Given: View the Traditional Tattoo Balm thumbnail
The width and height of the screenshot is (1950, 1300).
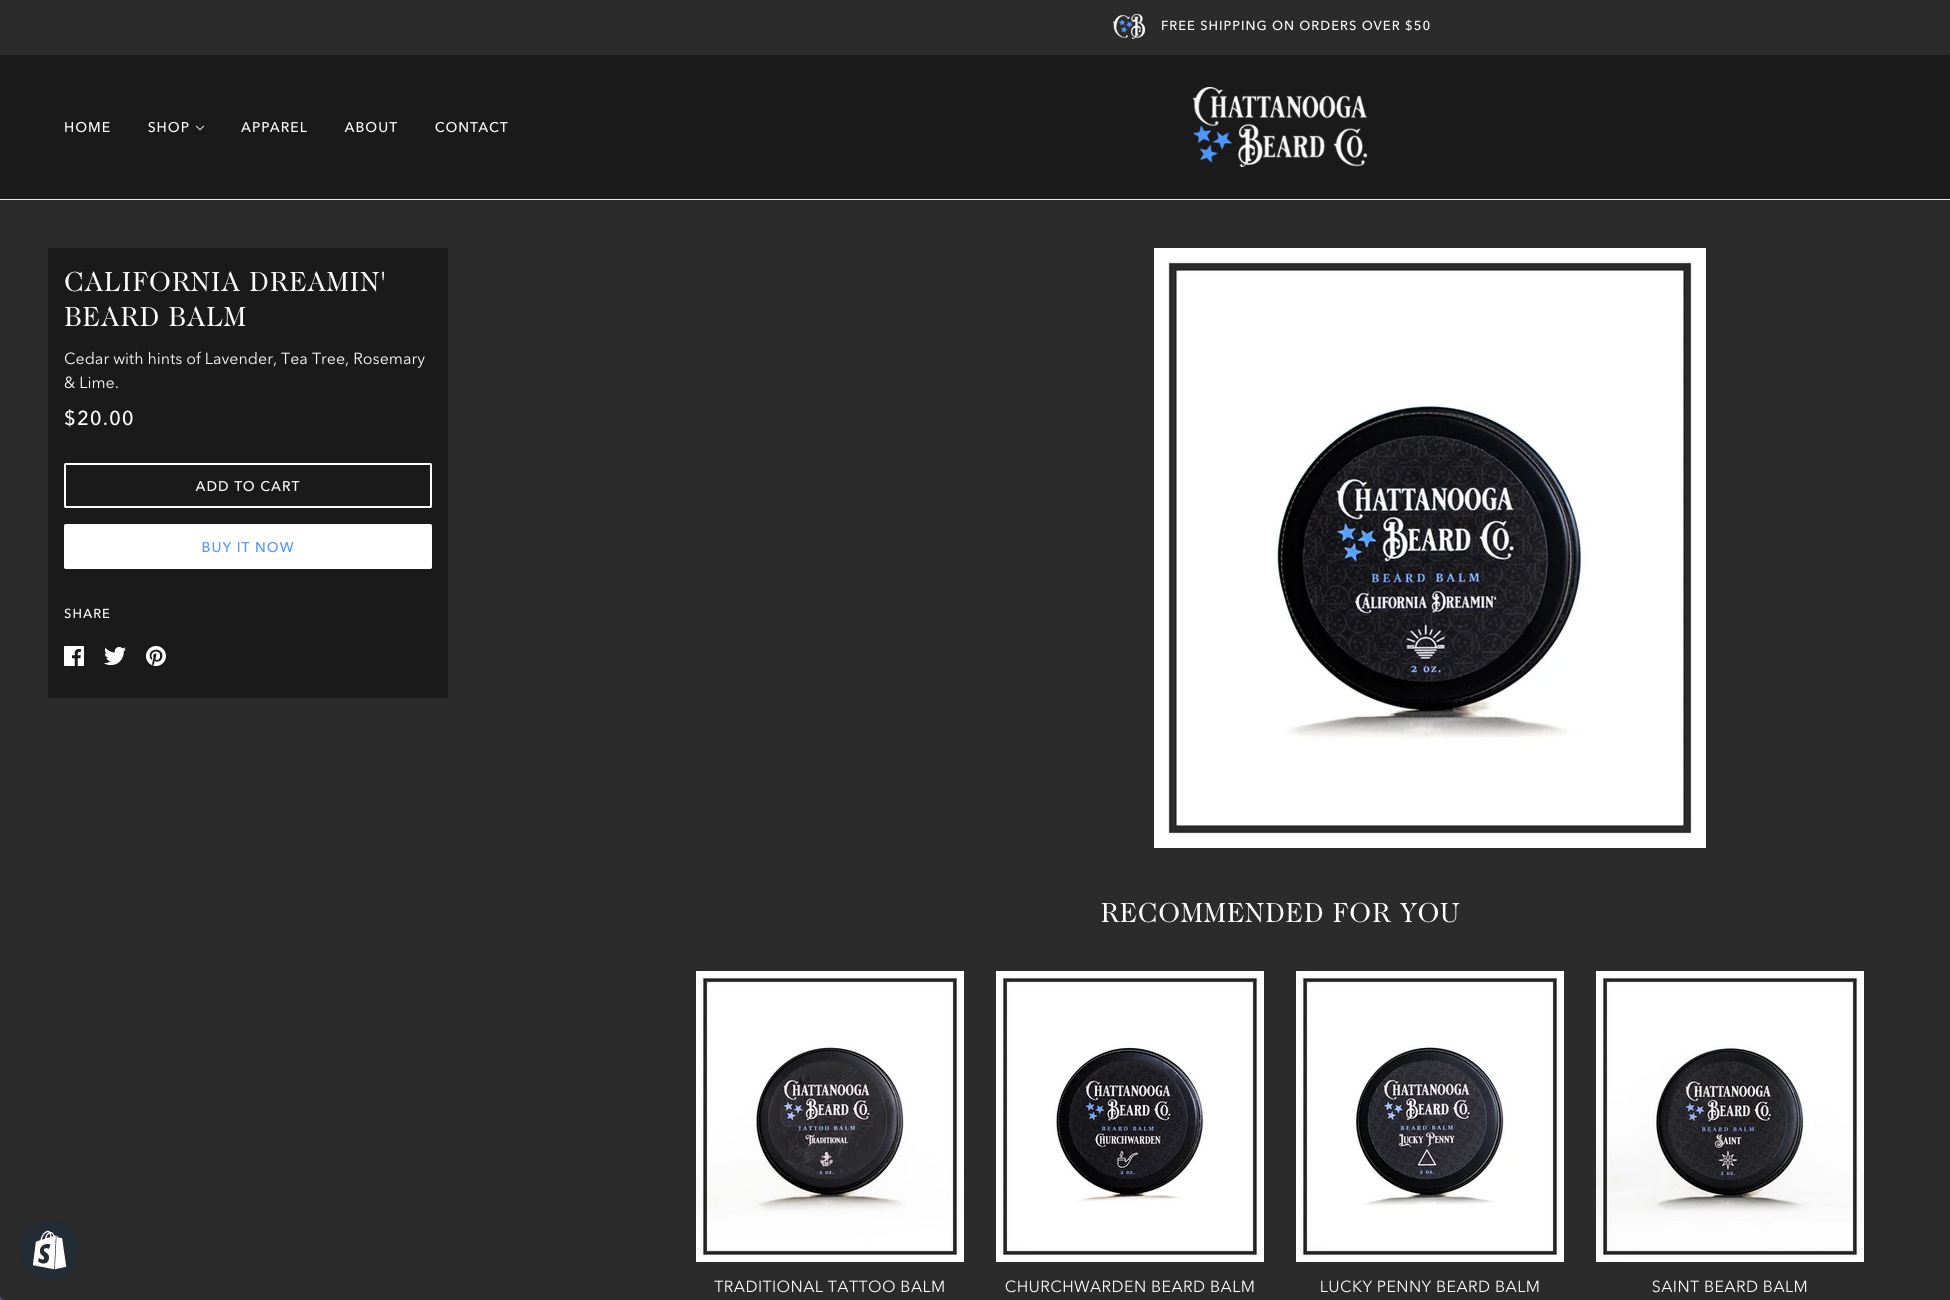Looking at the screenshot, I should click(x=829, y=1116).
